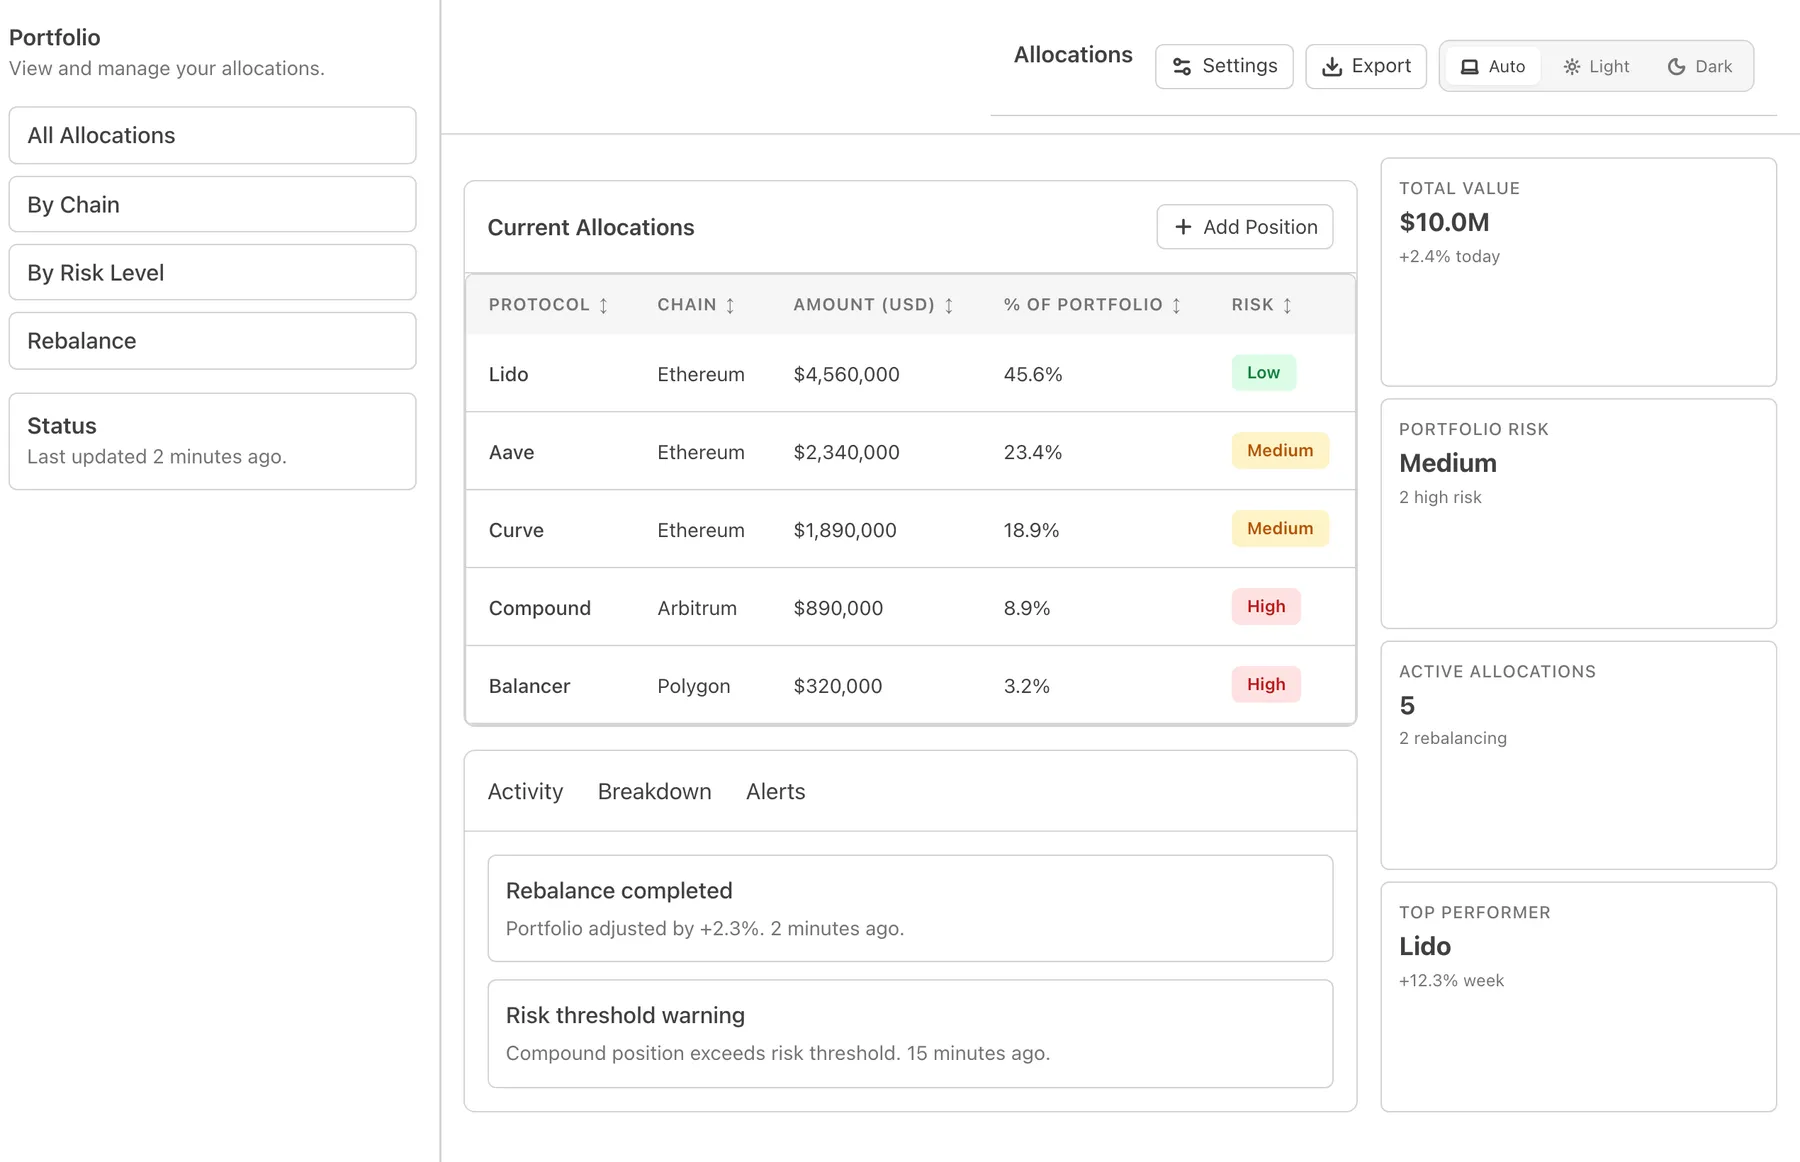
Task: Click the $4,560,000 amount cell
Action: [x=847, y=374]
